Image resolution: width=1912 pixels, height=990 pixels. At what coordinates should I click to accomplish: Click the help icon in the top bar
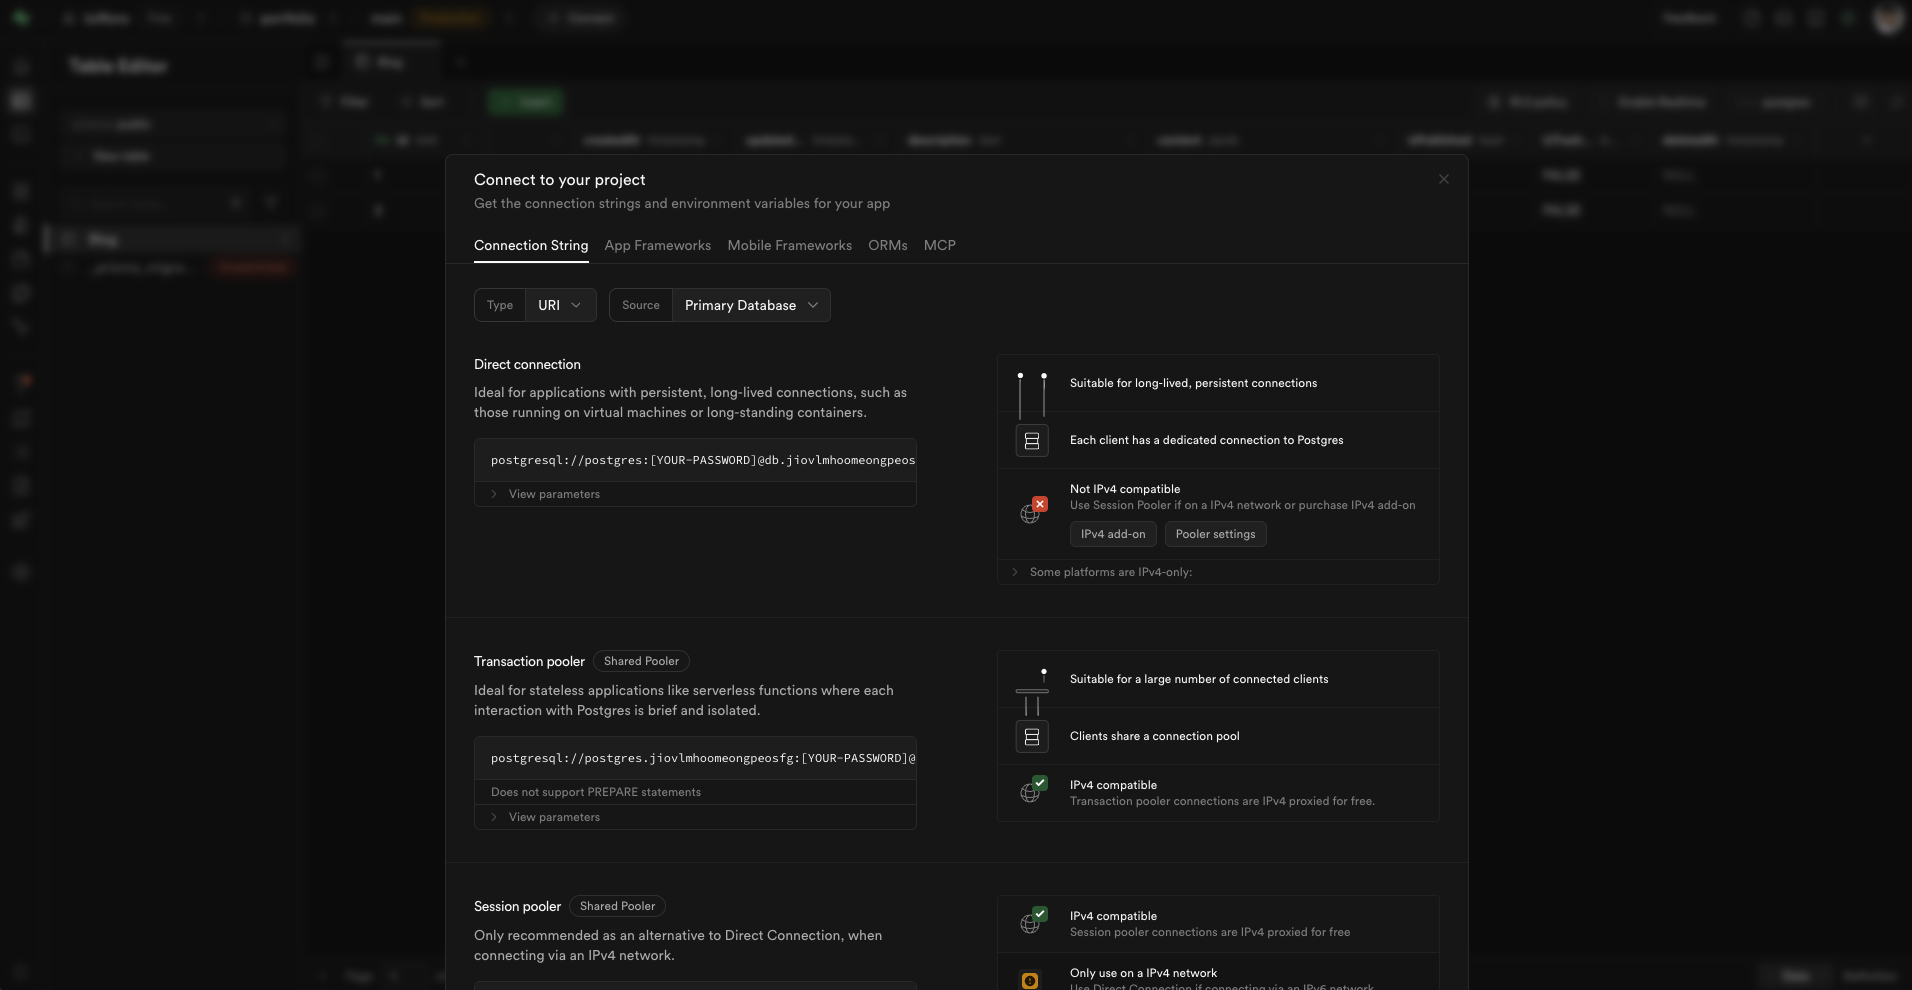pyautogui.click(x=1752, y=18)
